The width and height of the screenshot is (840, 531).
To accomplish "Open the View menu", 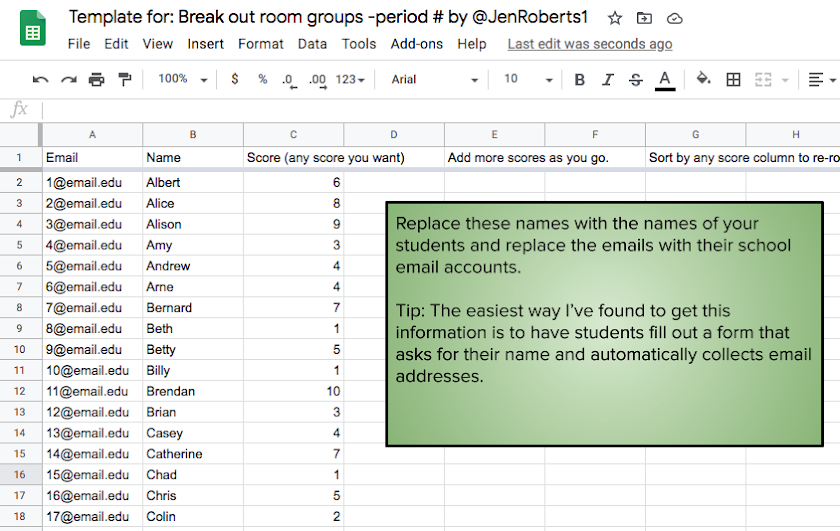I will point(158,44).
